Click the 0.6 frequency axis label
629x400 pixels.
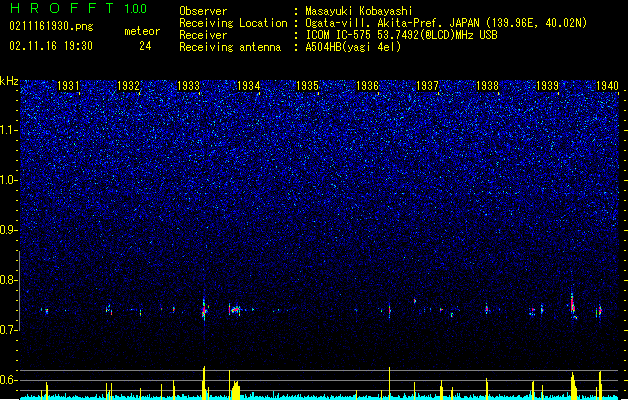click(9, 380)
